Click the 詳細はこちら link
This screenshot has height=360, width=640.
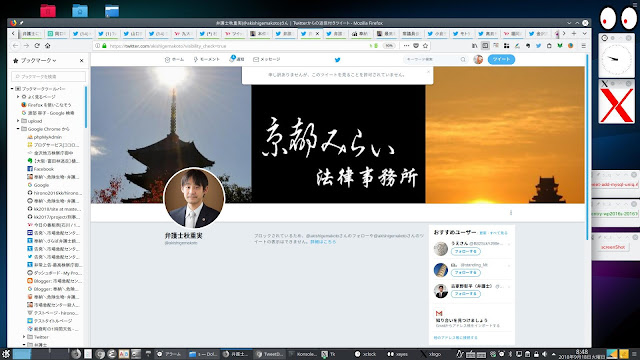[323, 242]
